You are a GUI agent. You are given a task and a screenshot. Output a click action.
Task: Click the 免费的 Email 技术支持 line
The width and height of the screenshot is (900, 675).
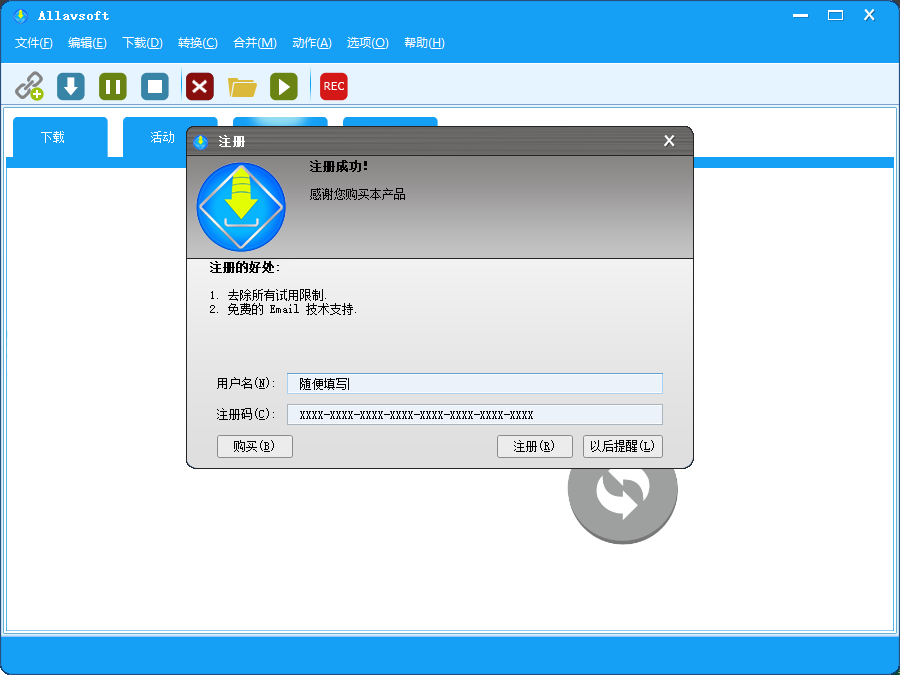[283, 309]
